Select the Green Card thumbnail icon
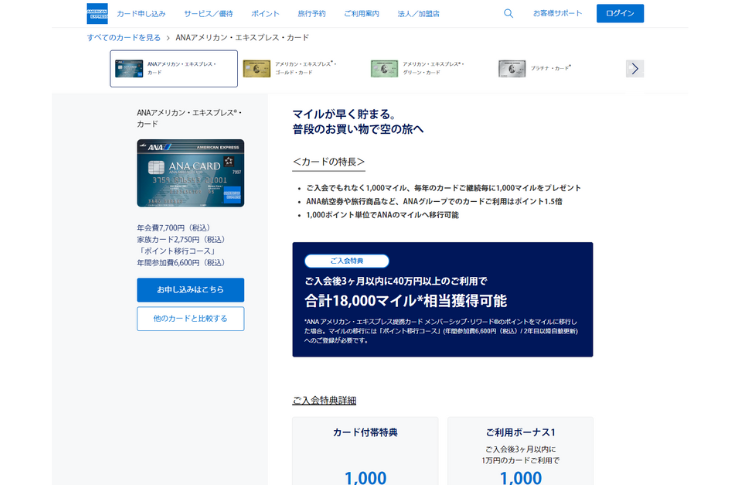 tap(384, 69)
